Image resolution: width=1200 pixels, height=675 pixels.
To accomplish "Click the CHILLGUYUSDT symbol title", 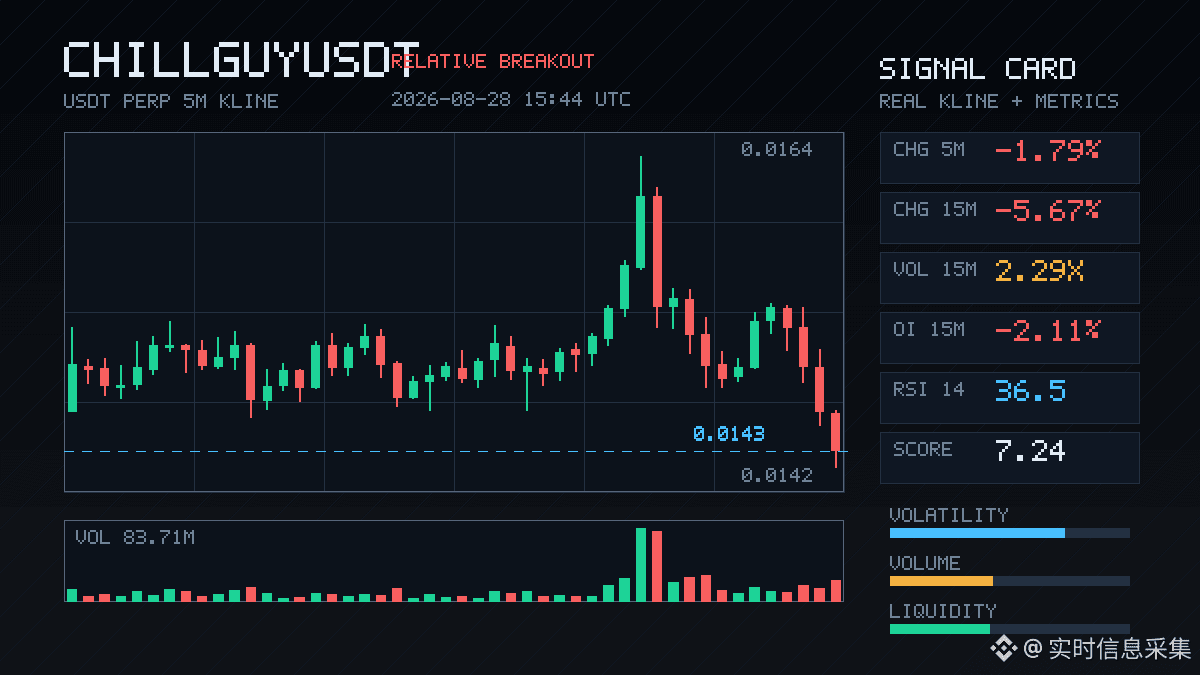I will click(242, 60).
